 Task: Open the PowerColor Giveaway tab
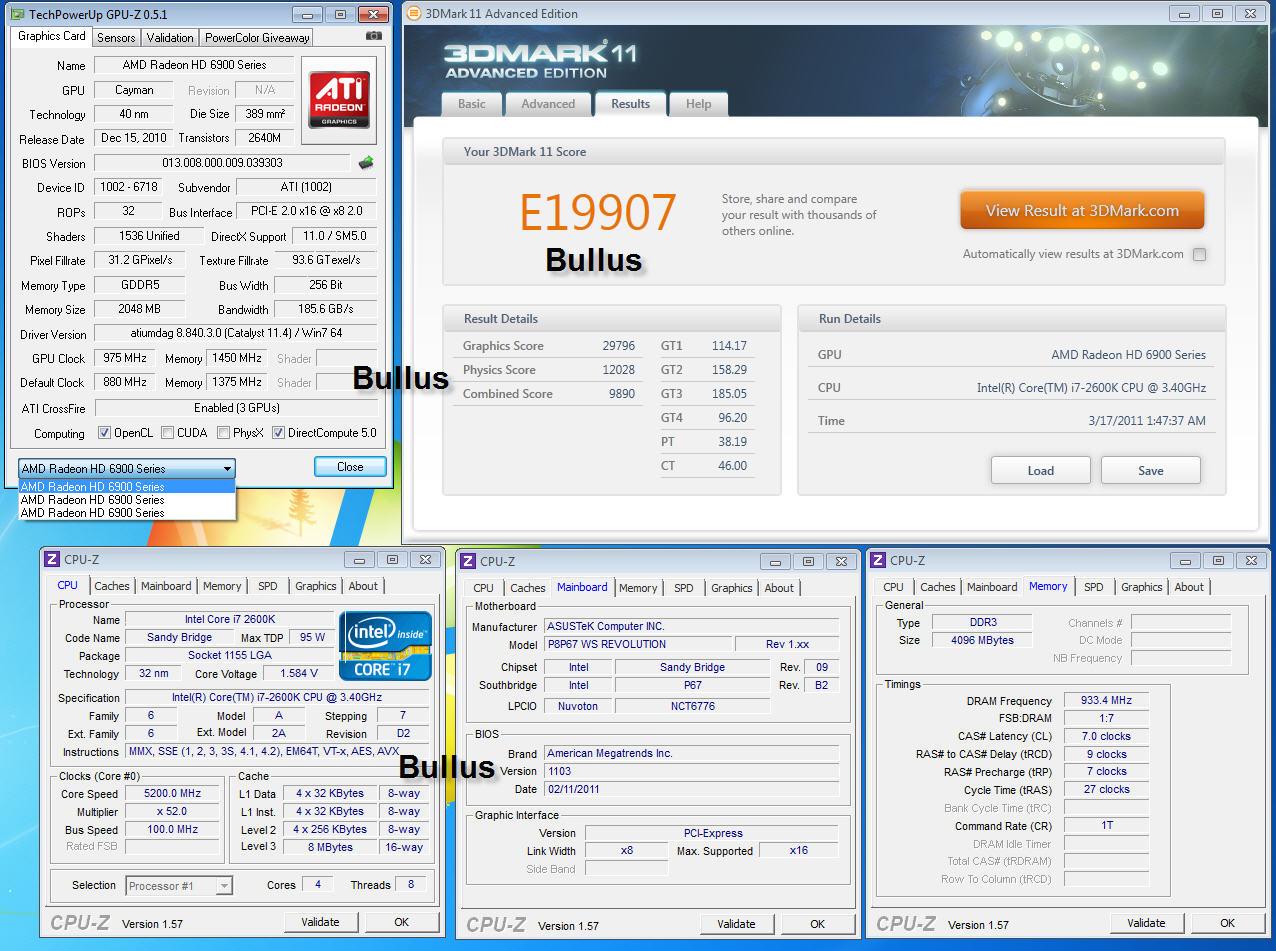pos(257,37)
